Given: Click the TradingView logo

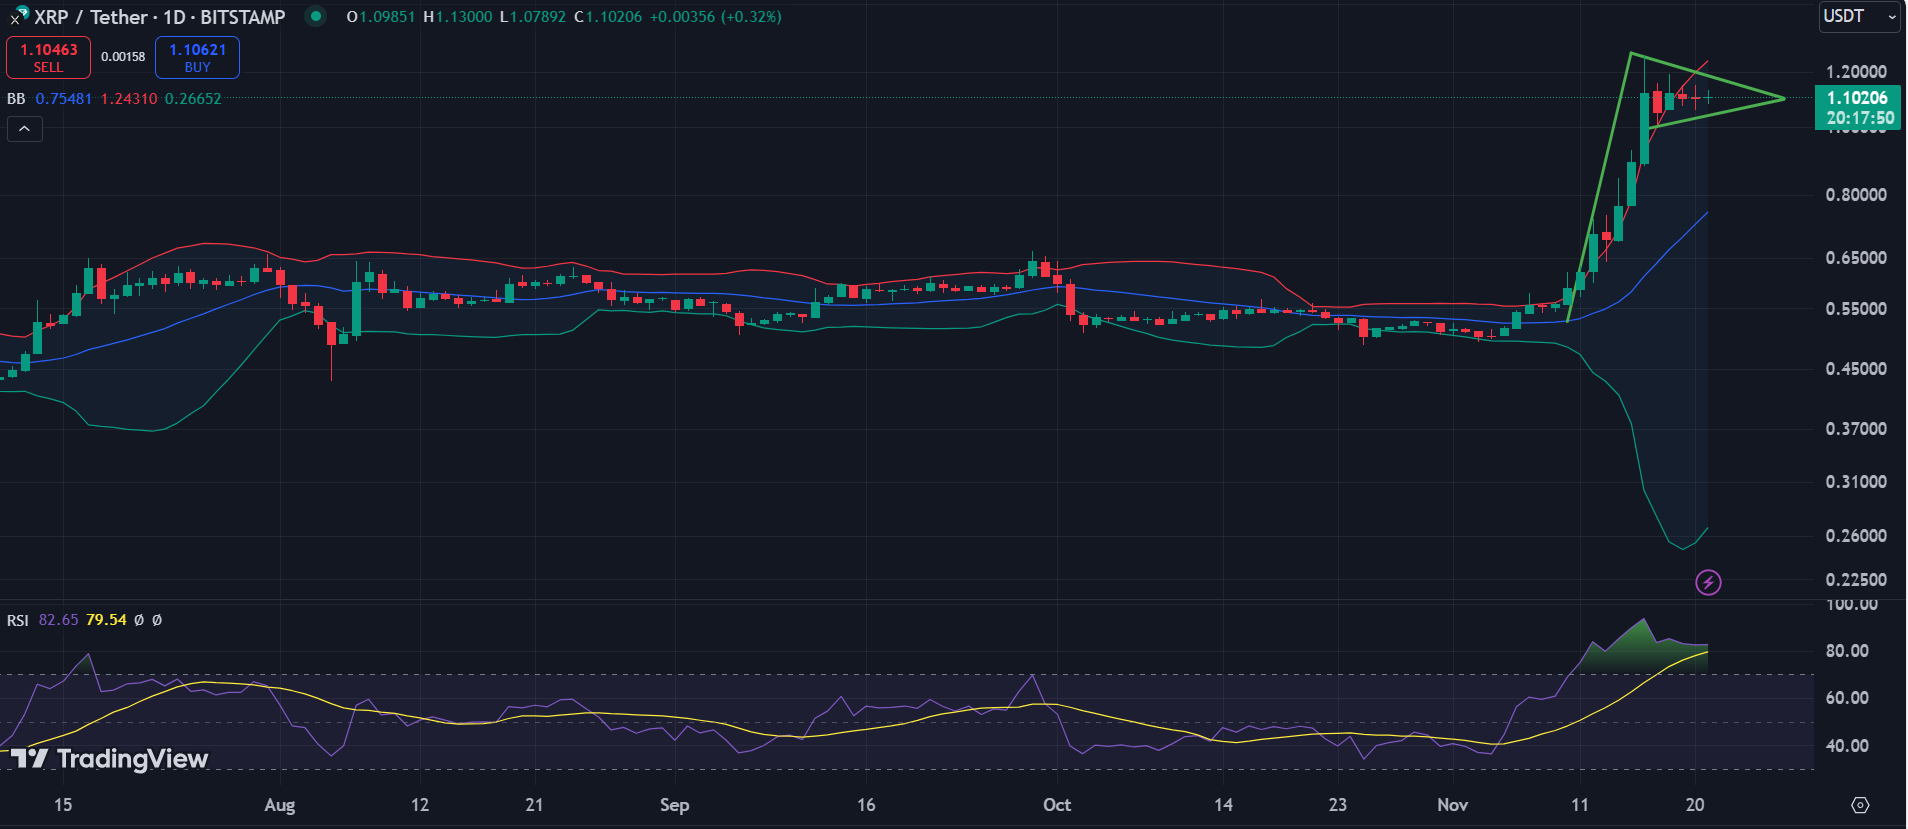Looking at the screenshot, I should point(110,759).
